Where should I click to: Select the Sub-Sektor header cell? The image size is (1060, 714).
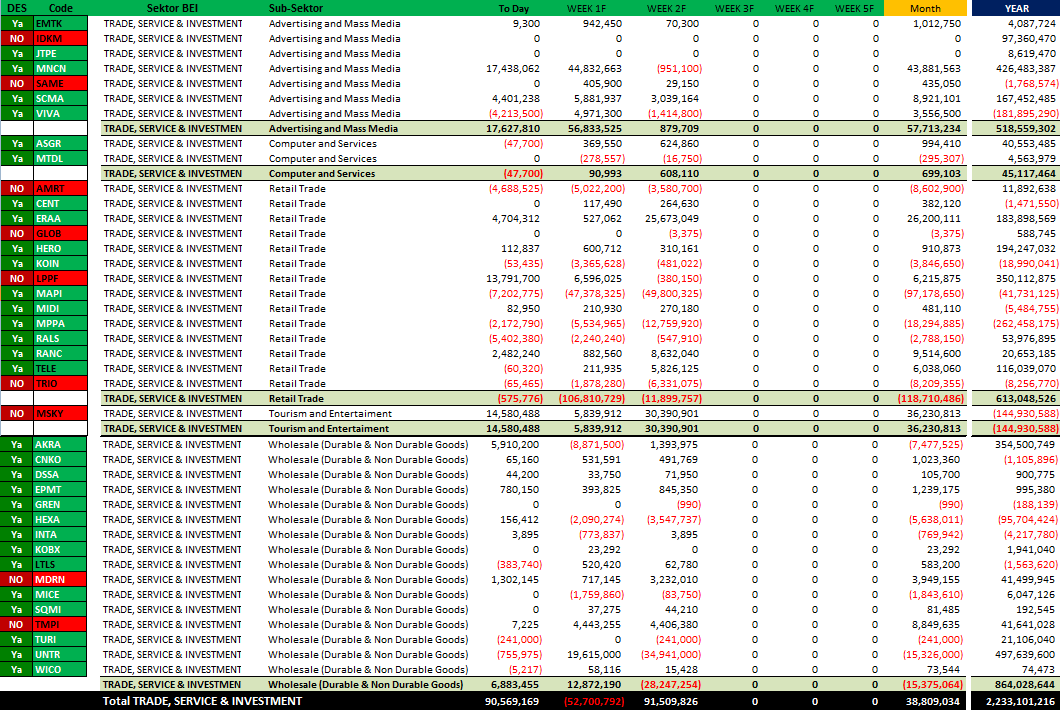pyautogui.click(x=295, y=8)
